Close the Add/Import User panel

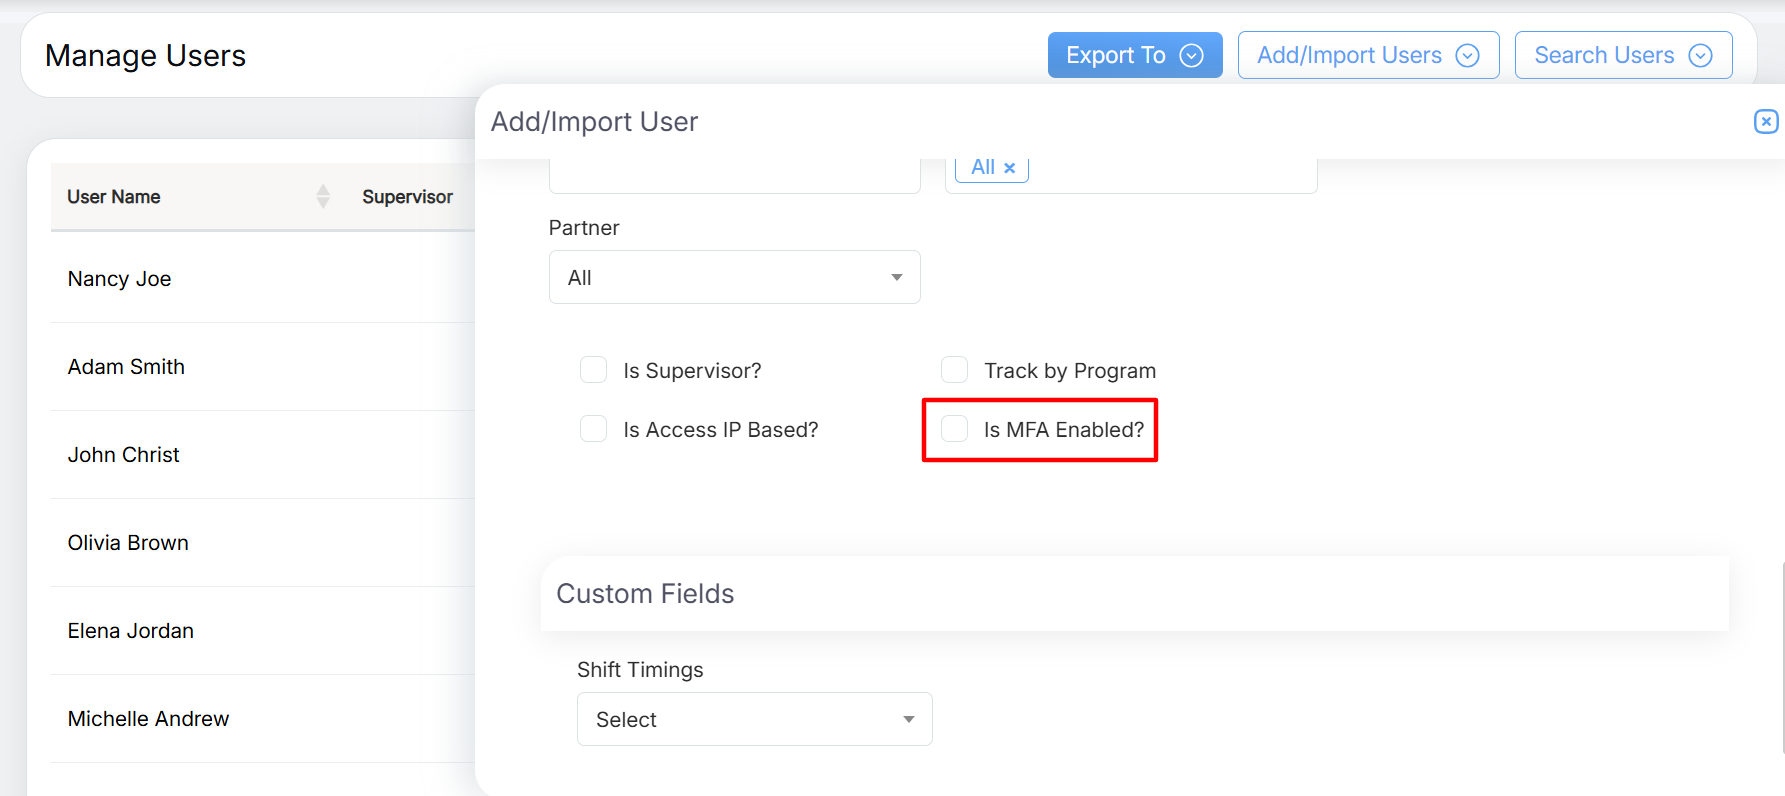pyautogui.click(x=1766, y=121)
